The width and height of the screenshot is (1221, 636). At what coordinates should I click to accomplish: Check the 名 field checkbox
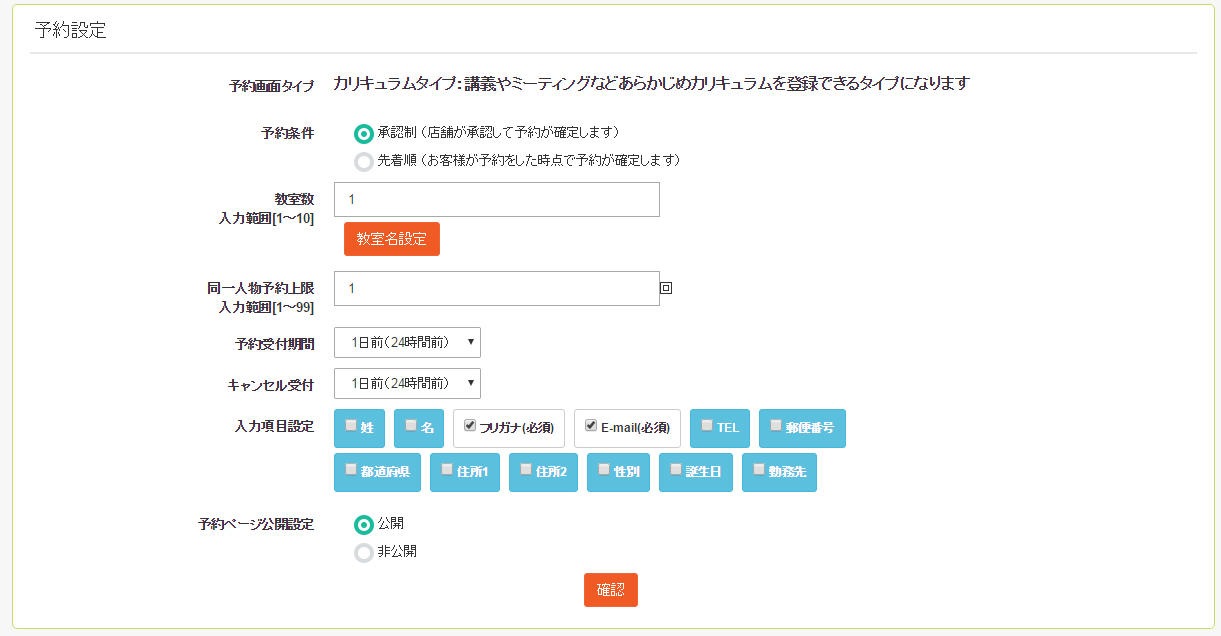tap(411, 425)
